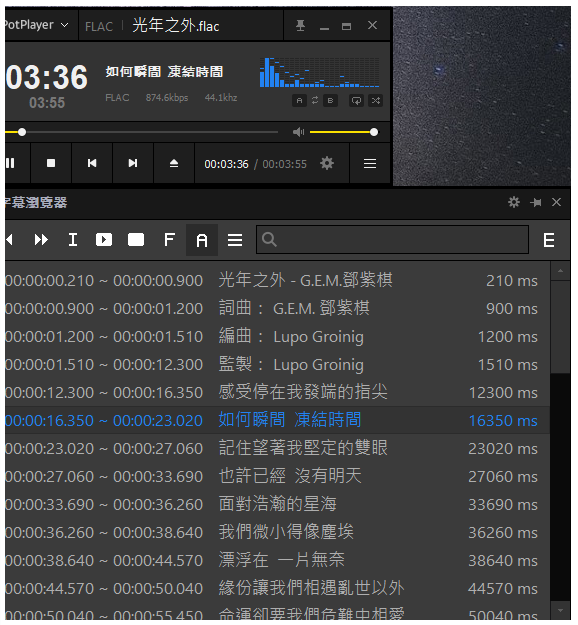Open the playlist hamburger menu
Viewport: 578px width, 625px height.
tap(370, 163)
